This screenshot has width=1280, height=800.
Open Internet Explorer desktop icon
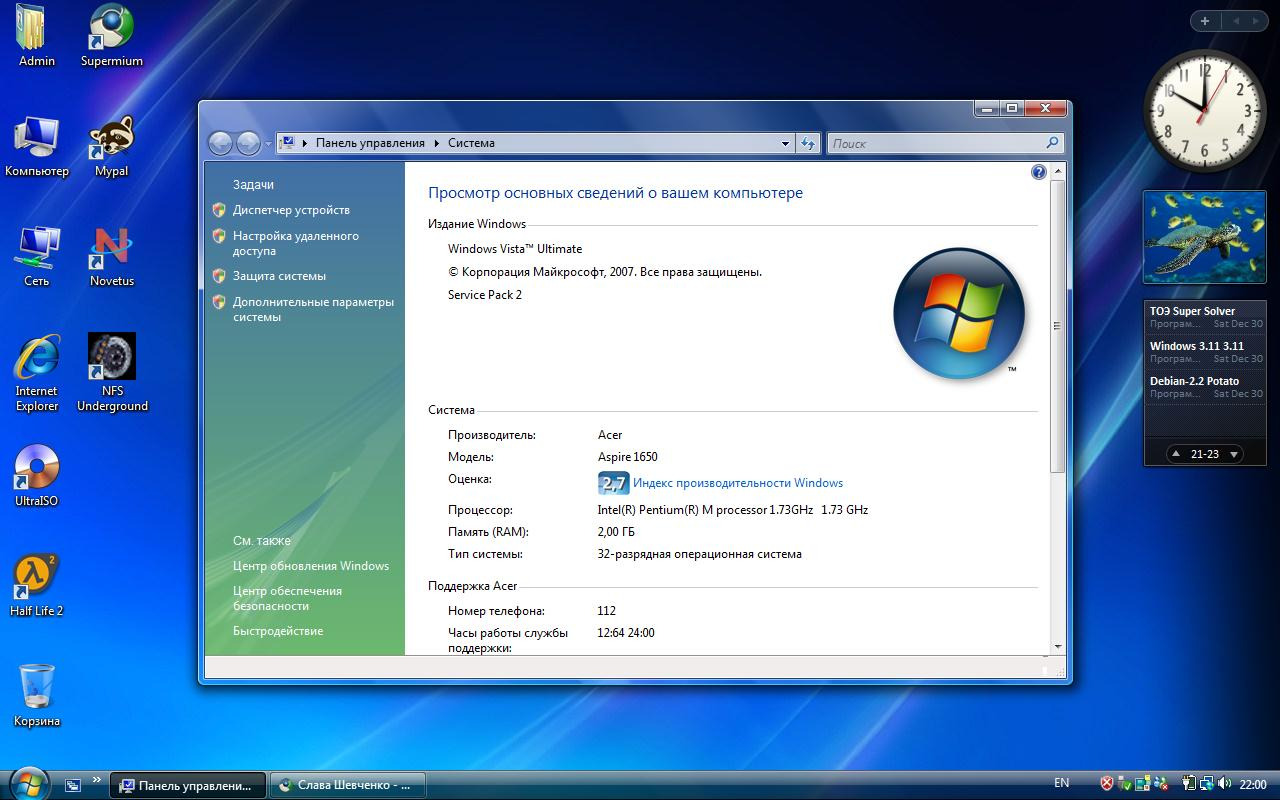37,360
